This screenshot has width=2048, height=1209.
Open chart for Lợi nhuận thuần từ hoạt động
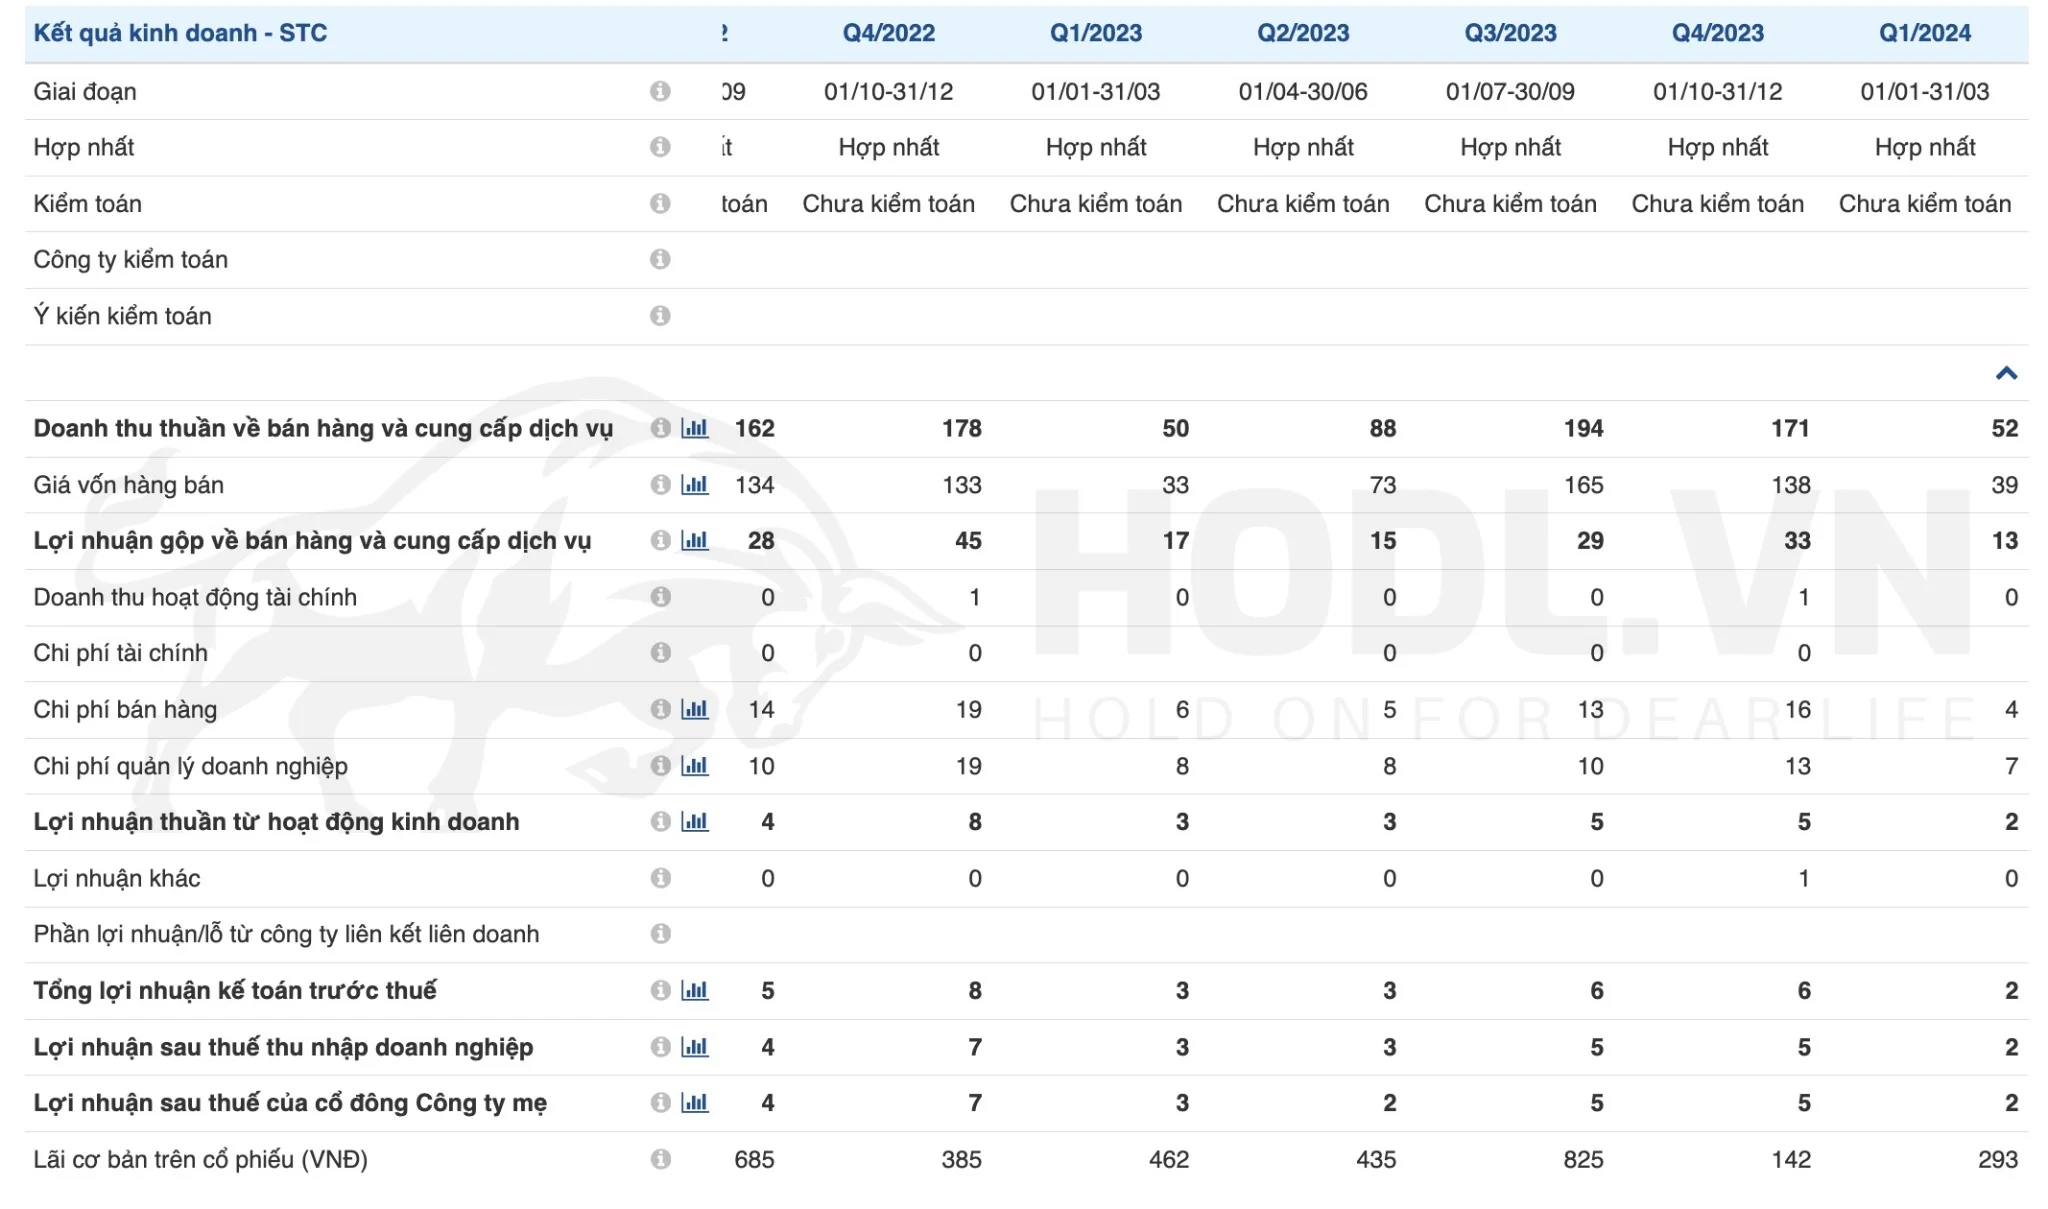[694, 822]
